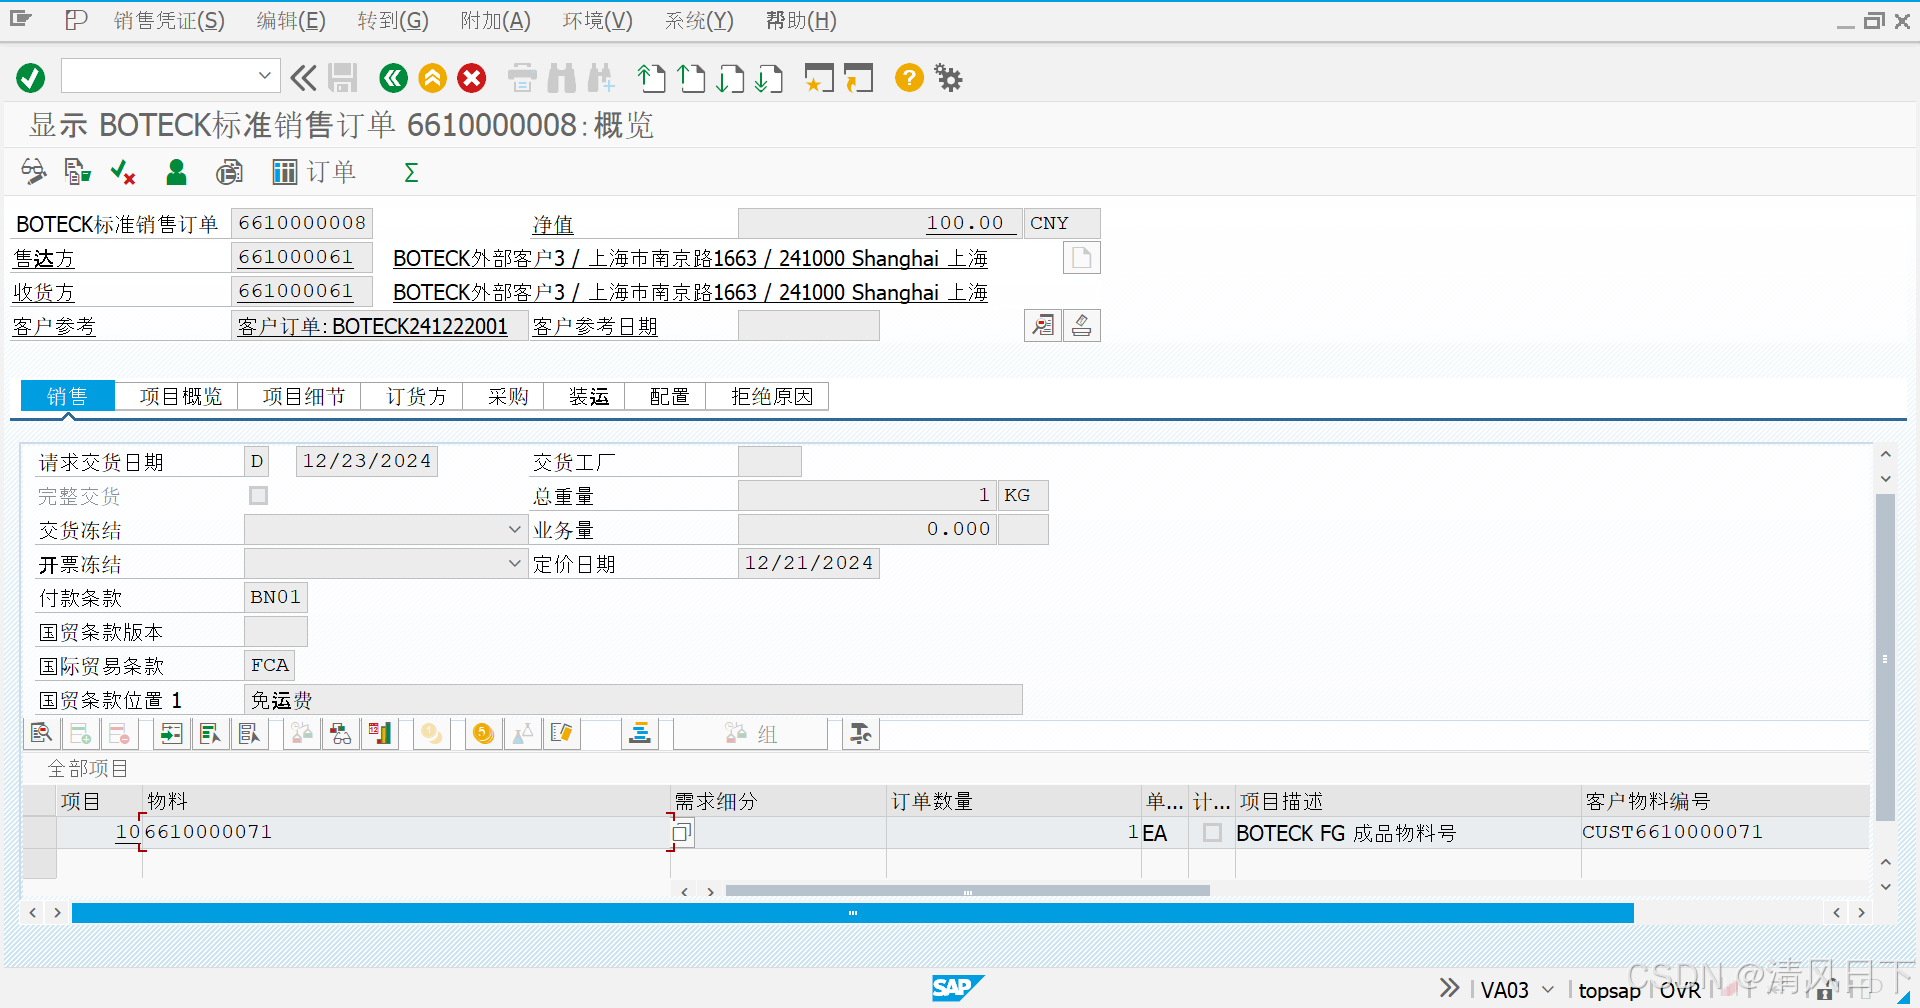
Task: Click the blank document icon beside 售达方 address
Action: pos(1081,257)
